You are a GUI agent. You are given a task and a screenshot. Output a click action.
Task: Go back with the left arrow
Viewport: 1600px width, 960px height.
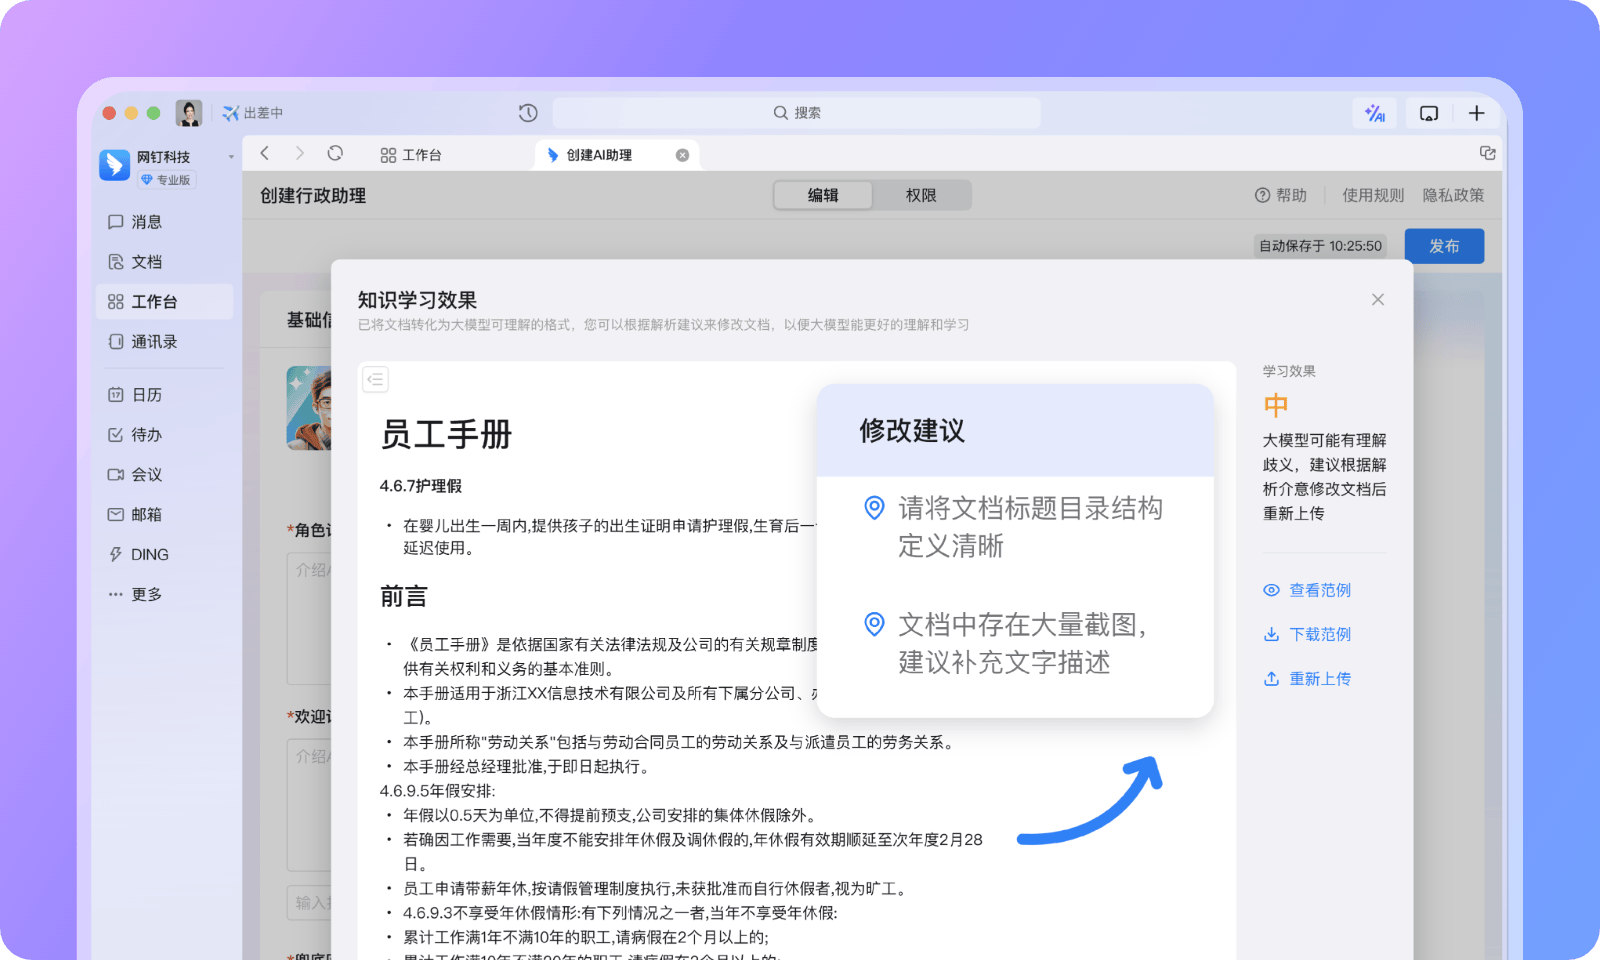[x=265, y=154]
